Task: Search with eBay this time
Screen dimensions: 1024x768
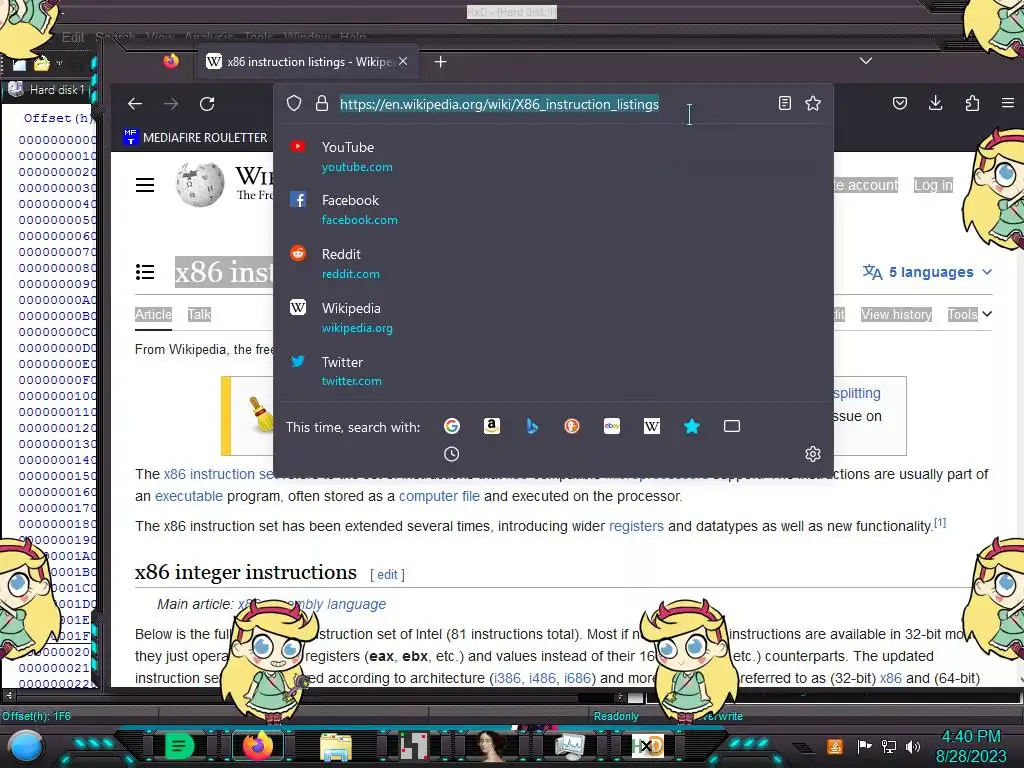Action: point(612,426)
